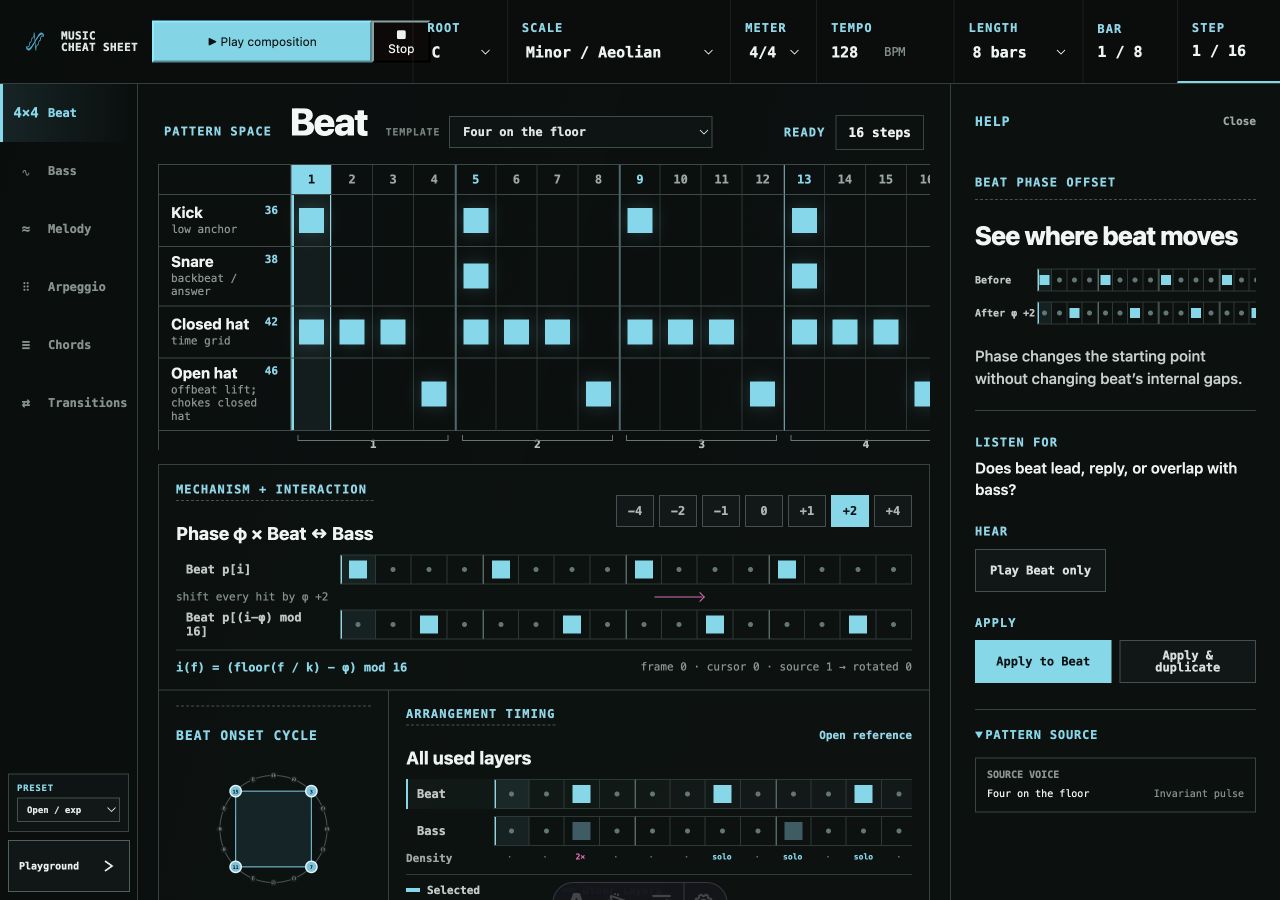Toggle Open hat hit on step 4
The width and height of the screenshot is (1280, 900).
pyautogui.click(x=434, y=394)
